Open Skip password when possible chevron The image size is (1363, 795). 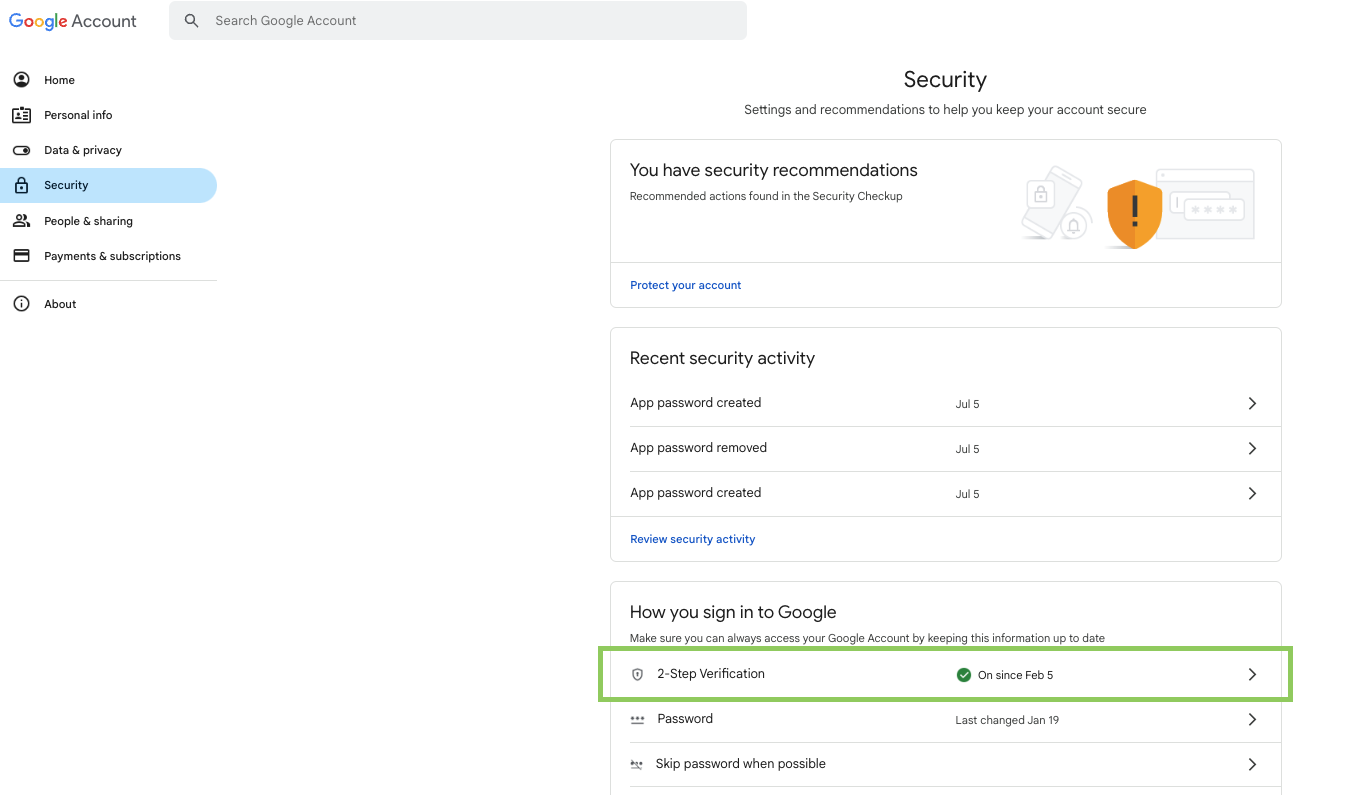[x=1252, y=765]
